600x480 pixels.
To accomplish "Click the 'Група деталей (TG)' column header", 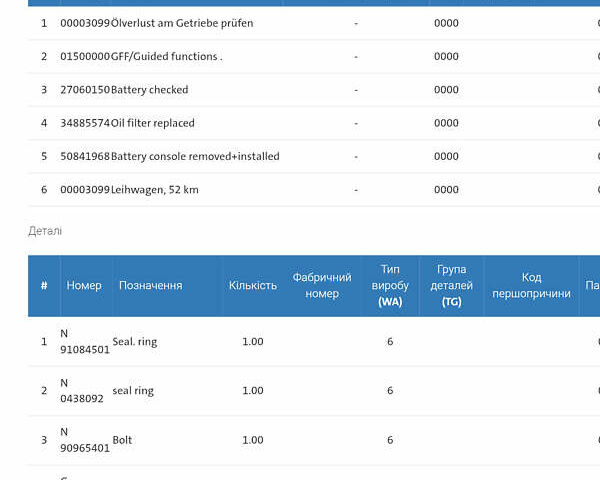I will 451,286.
